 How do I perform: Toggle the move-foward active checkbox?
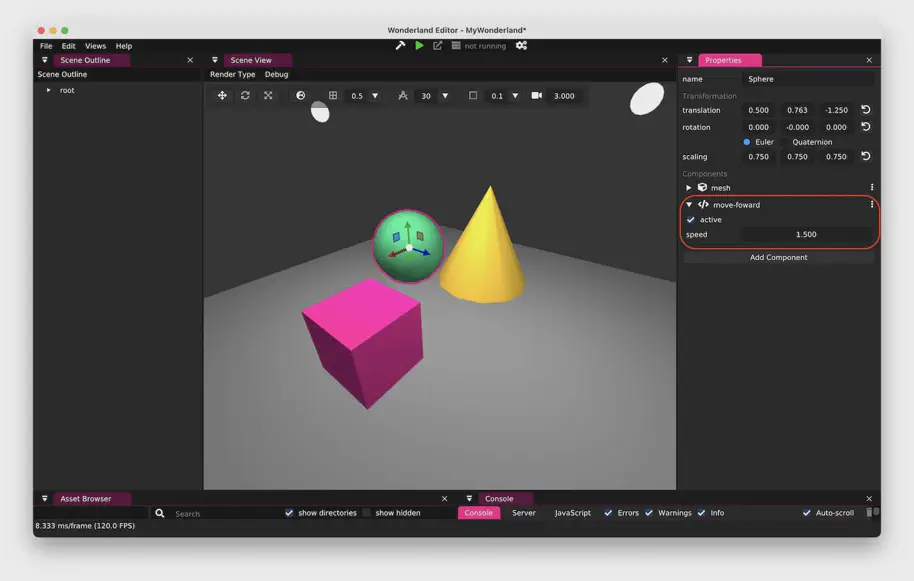[691, 220]
